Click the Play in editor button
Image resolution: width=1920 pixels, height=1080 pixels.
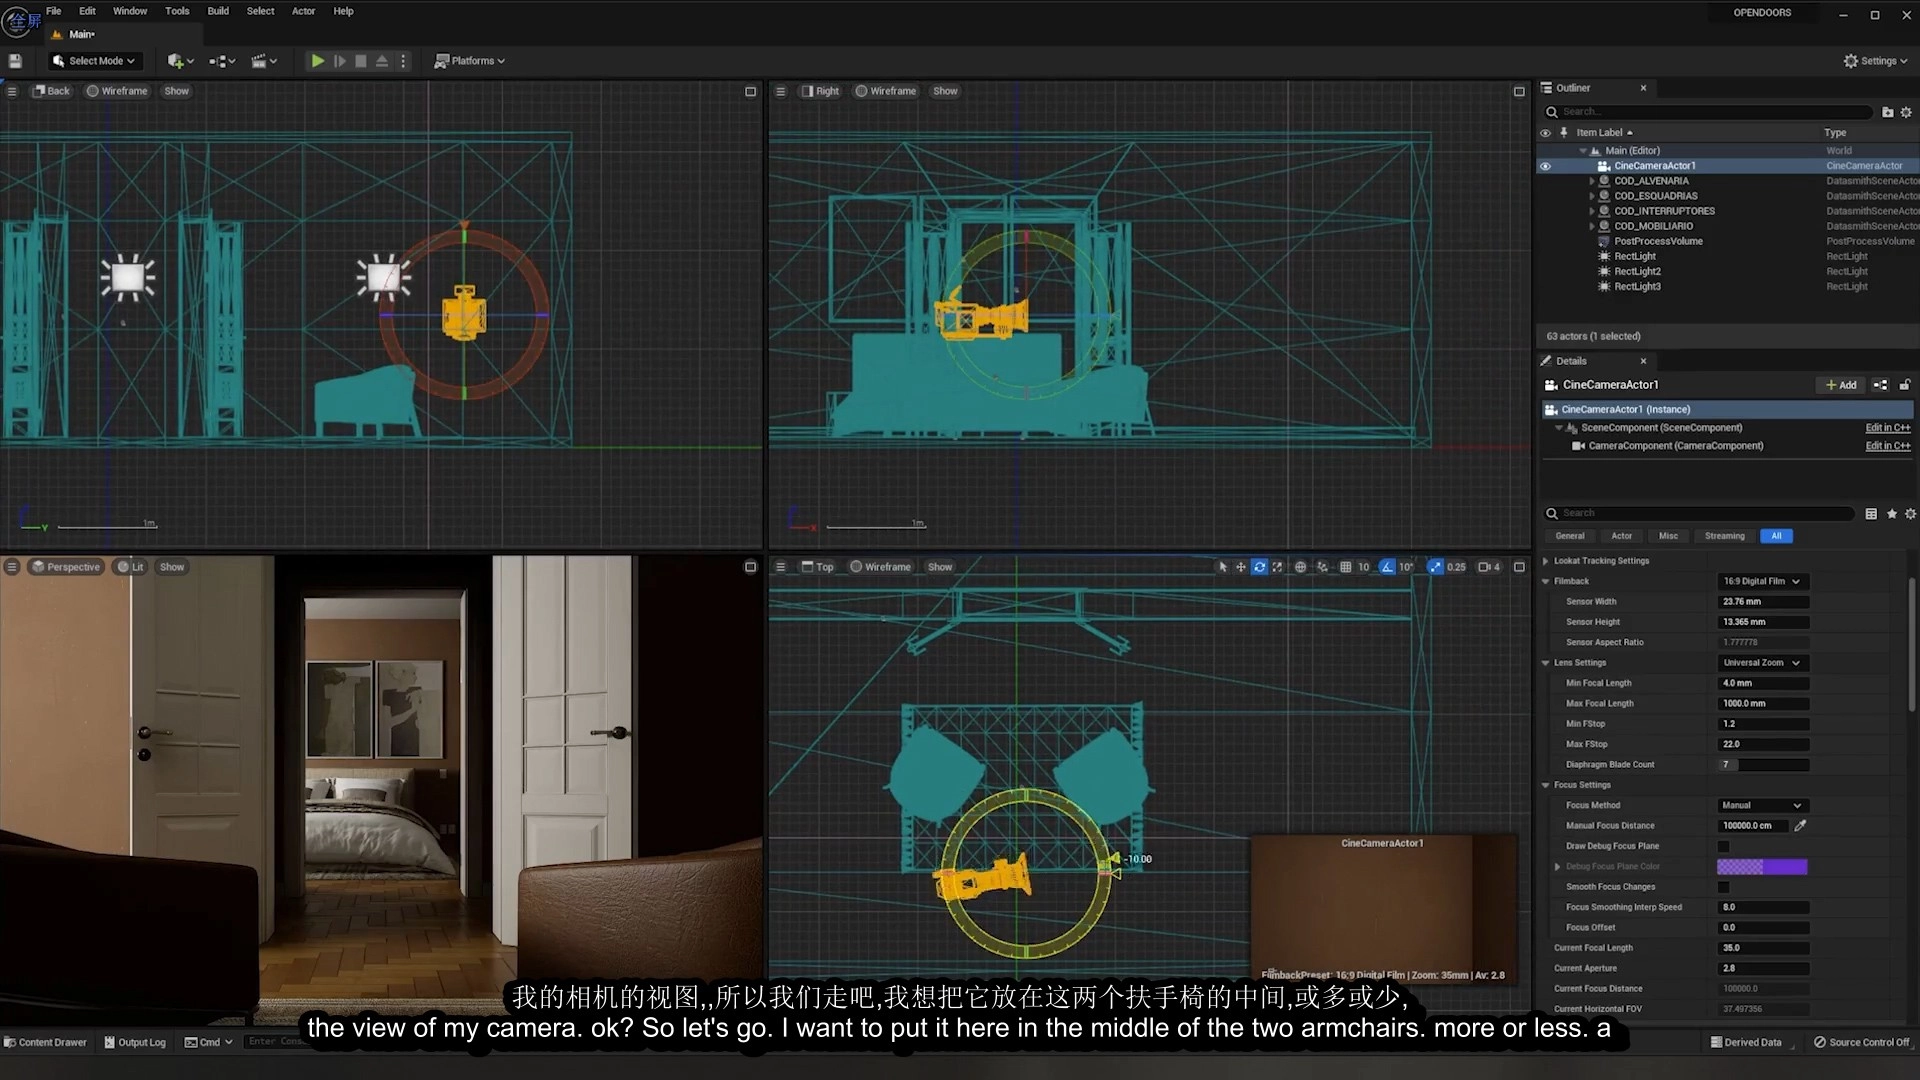pyautogui.click(x=317, y=61)
